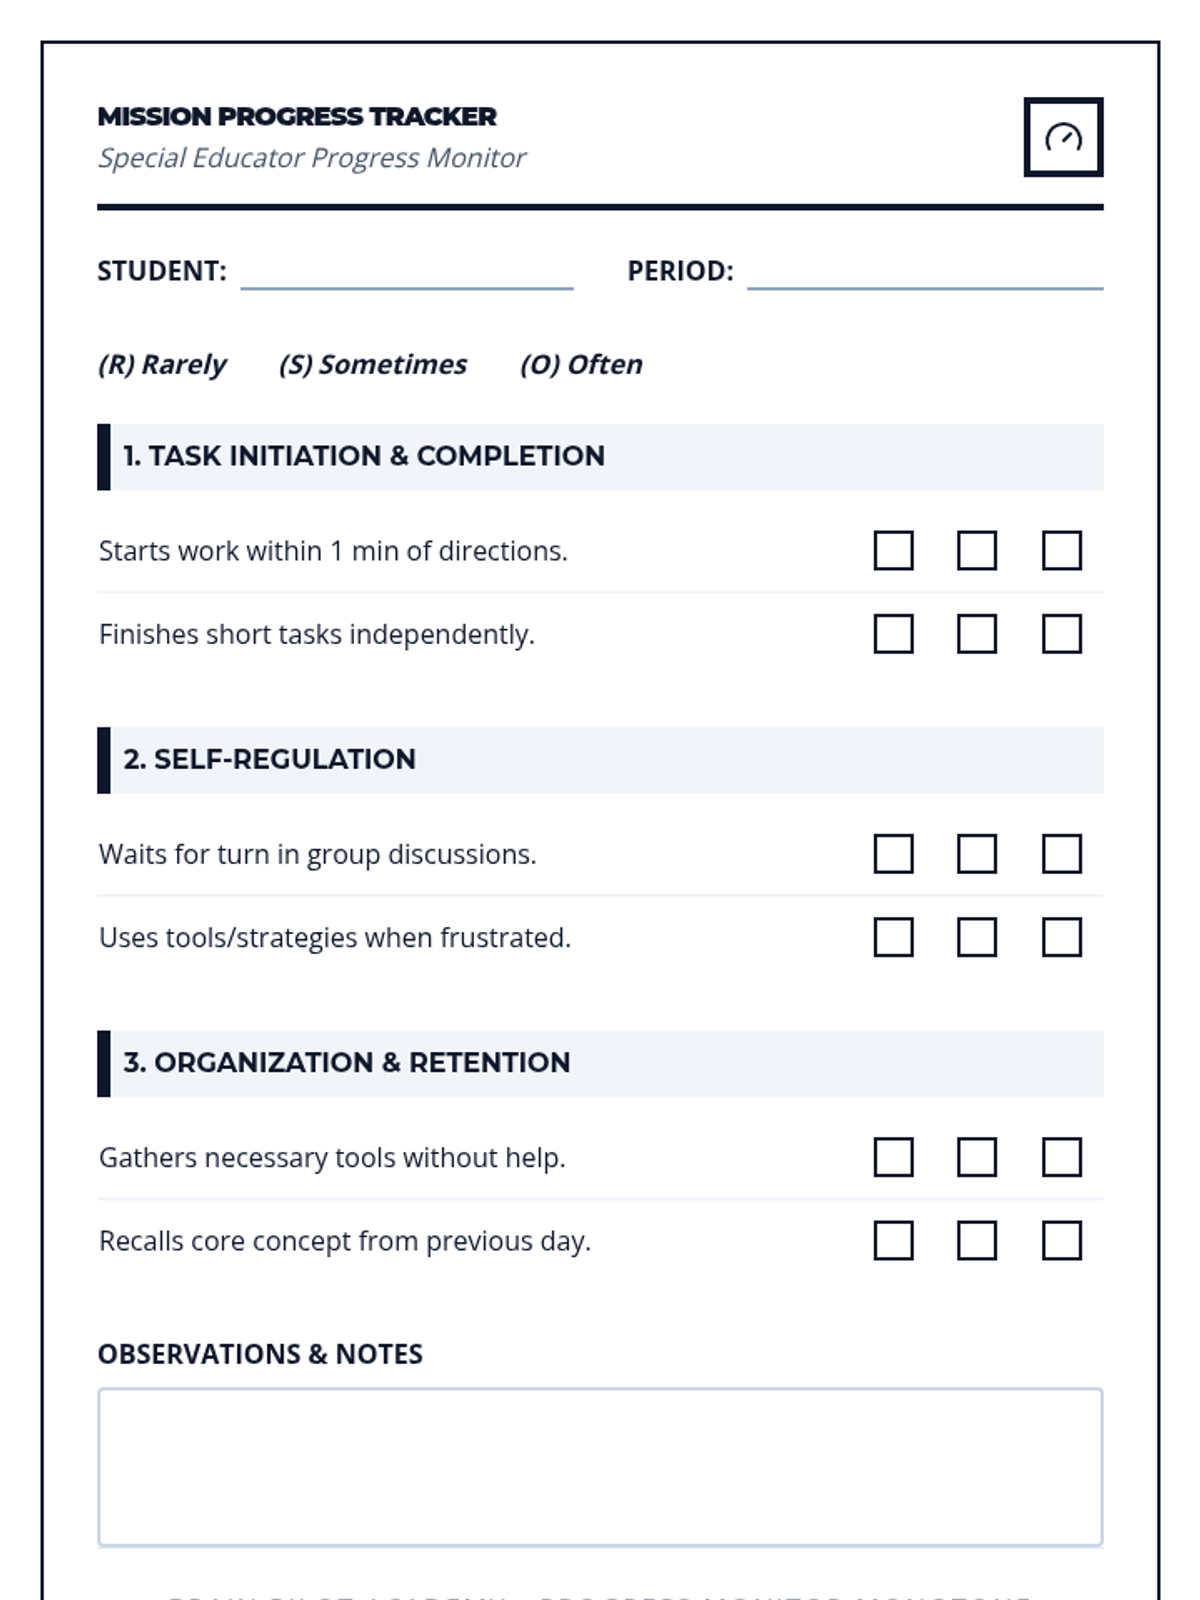This screenshot has height=1600, width=1200.
Task: Click the Task Initiation & Completion section header
Action: click(364, 456)
